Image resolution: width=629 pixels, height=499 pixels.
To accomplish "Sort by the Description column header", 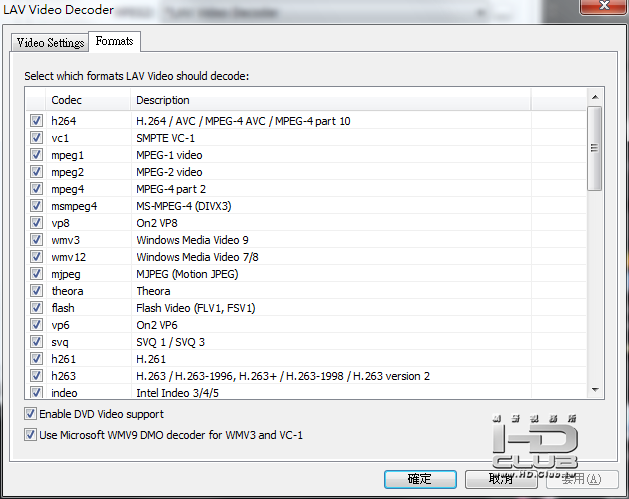I will tap(331, 100).
